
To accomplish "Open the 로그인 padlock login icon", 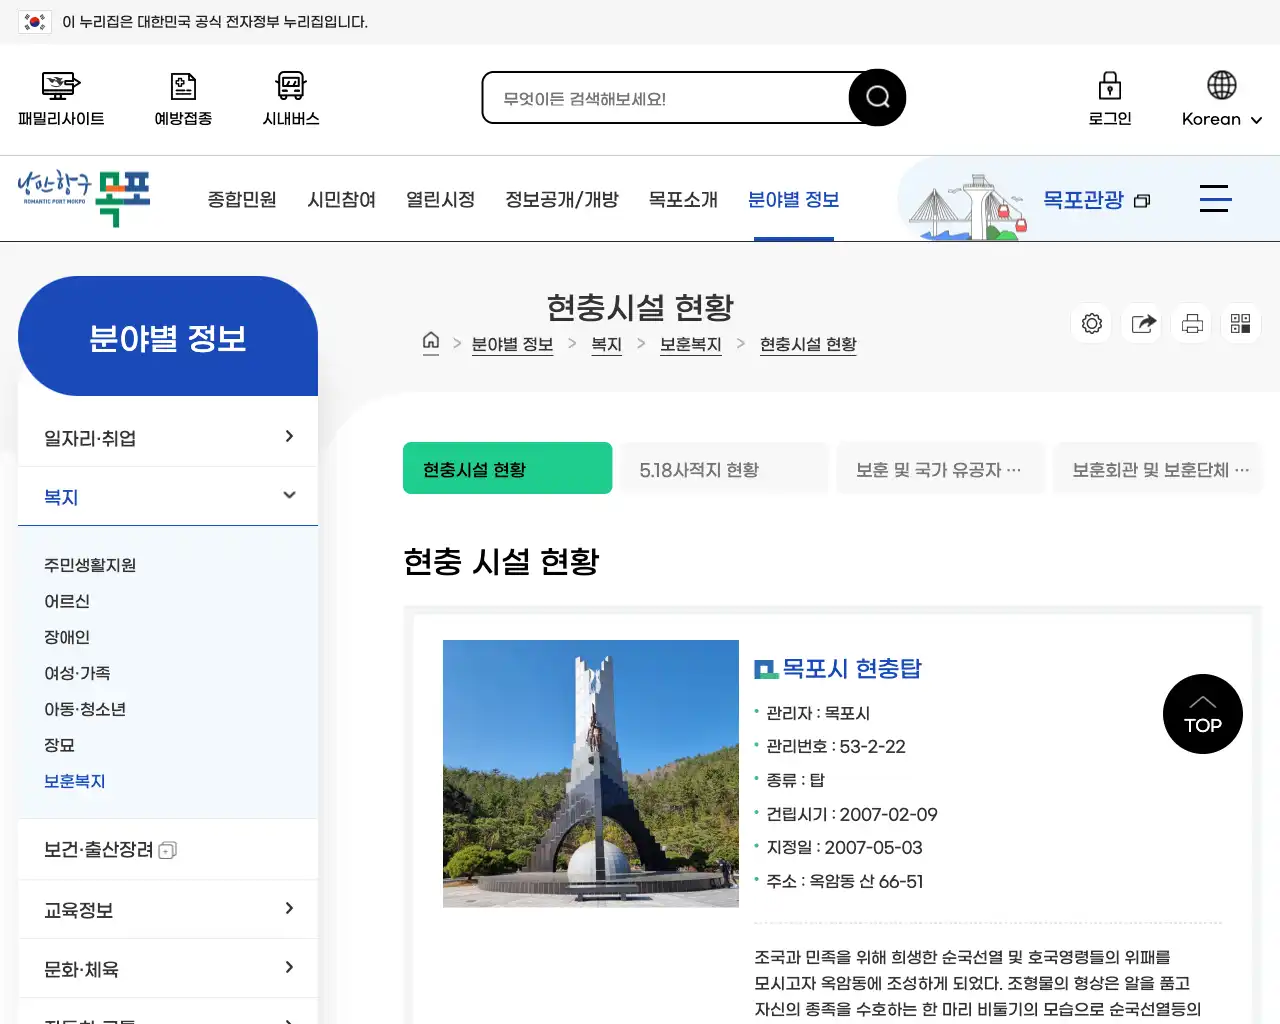I will click(1109, 97).
